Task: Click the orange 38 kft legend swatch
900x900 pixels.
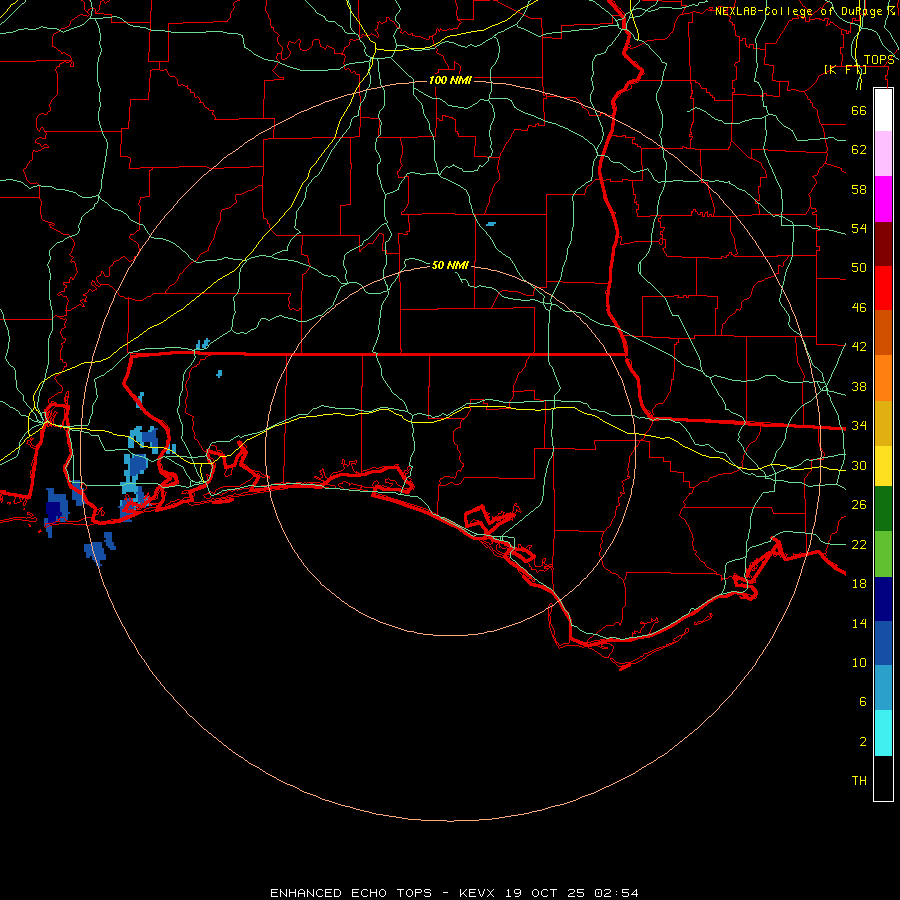Action: pyautogui.click(x=883, y=378)
